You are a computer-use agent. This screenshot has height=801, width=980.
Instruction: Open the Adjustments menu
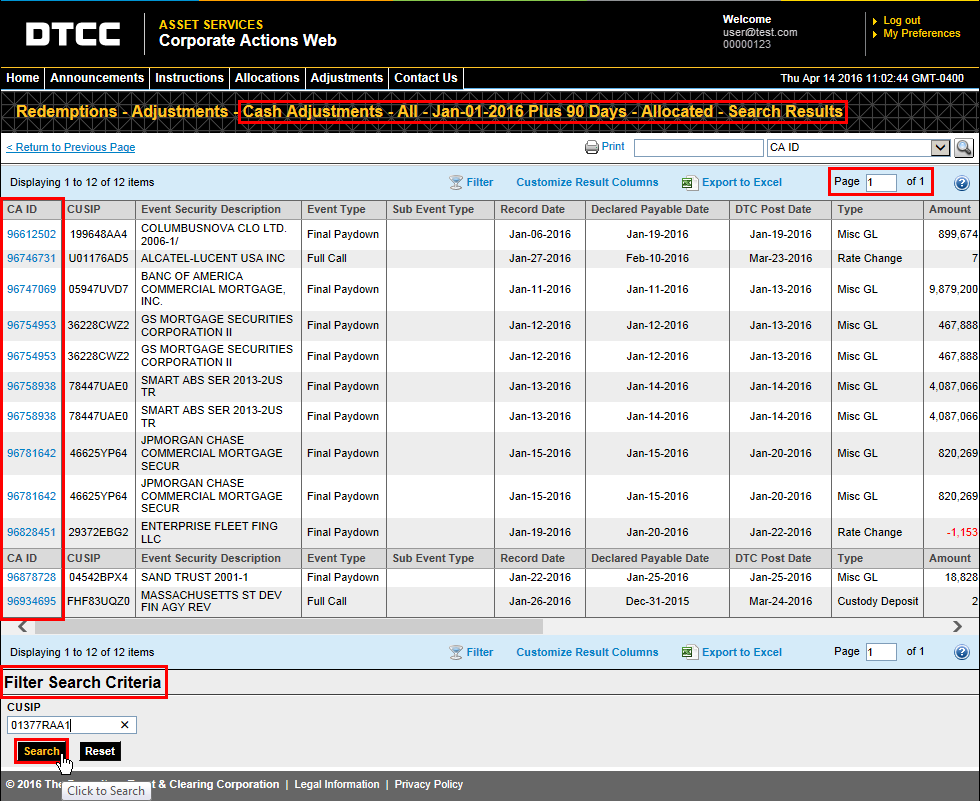pos(347,78)
